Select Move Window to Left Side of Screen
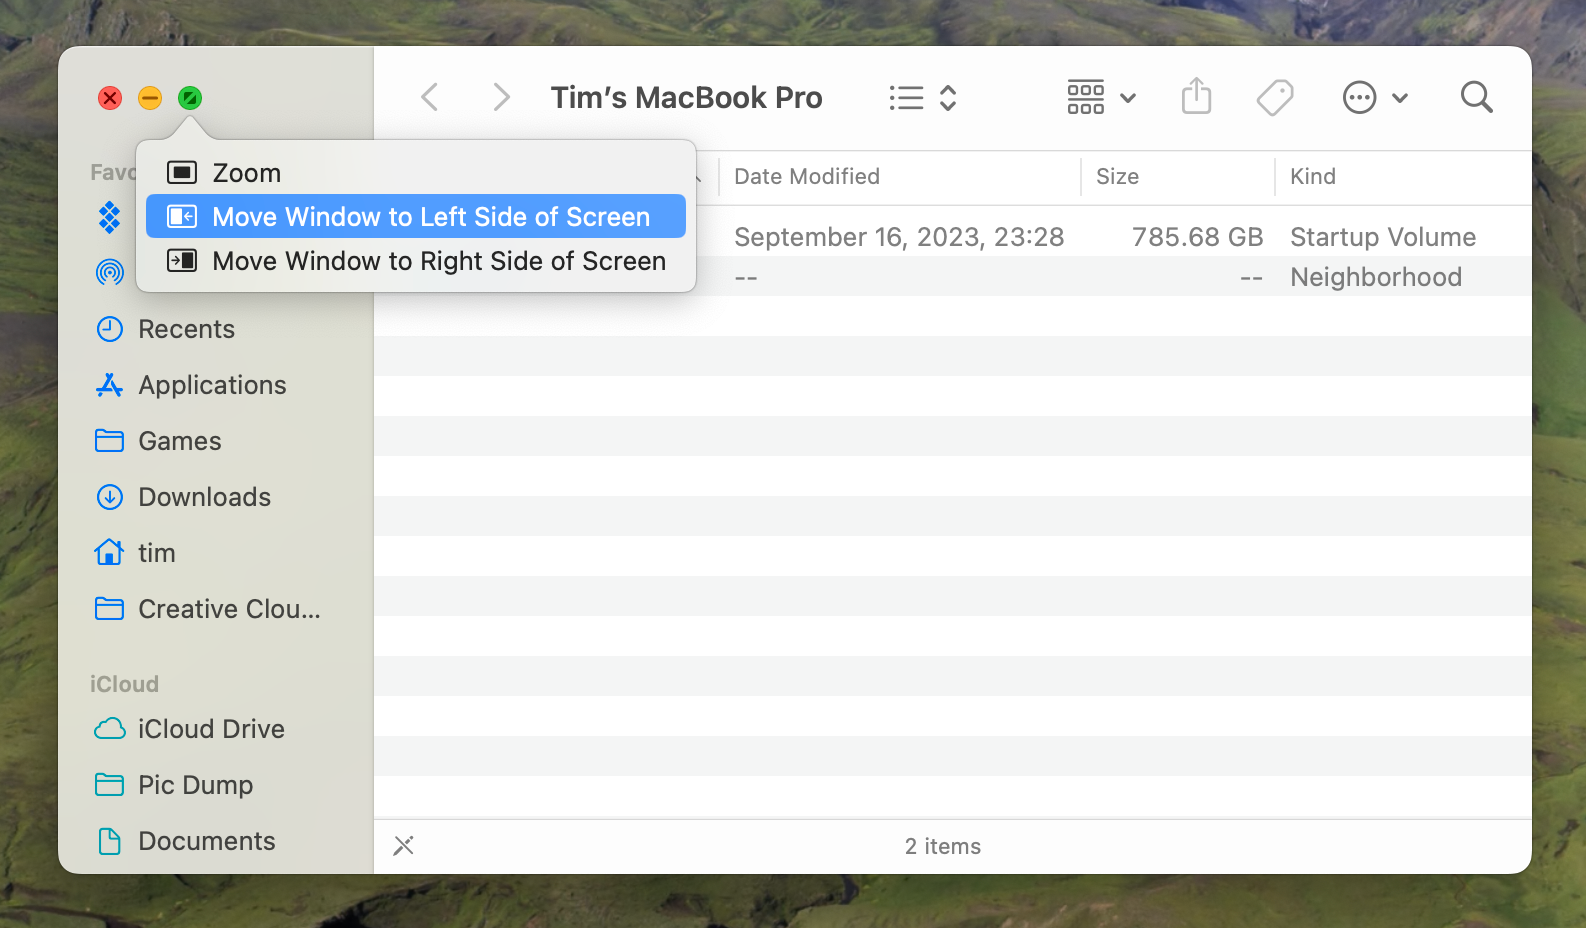 [x=430, y=217]
